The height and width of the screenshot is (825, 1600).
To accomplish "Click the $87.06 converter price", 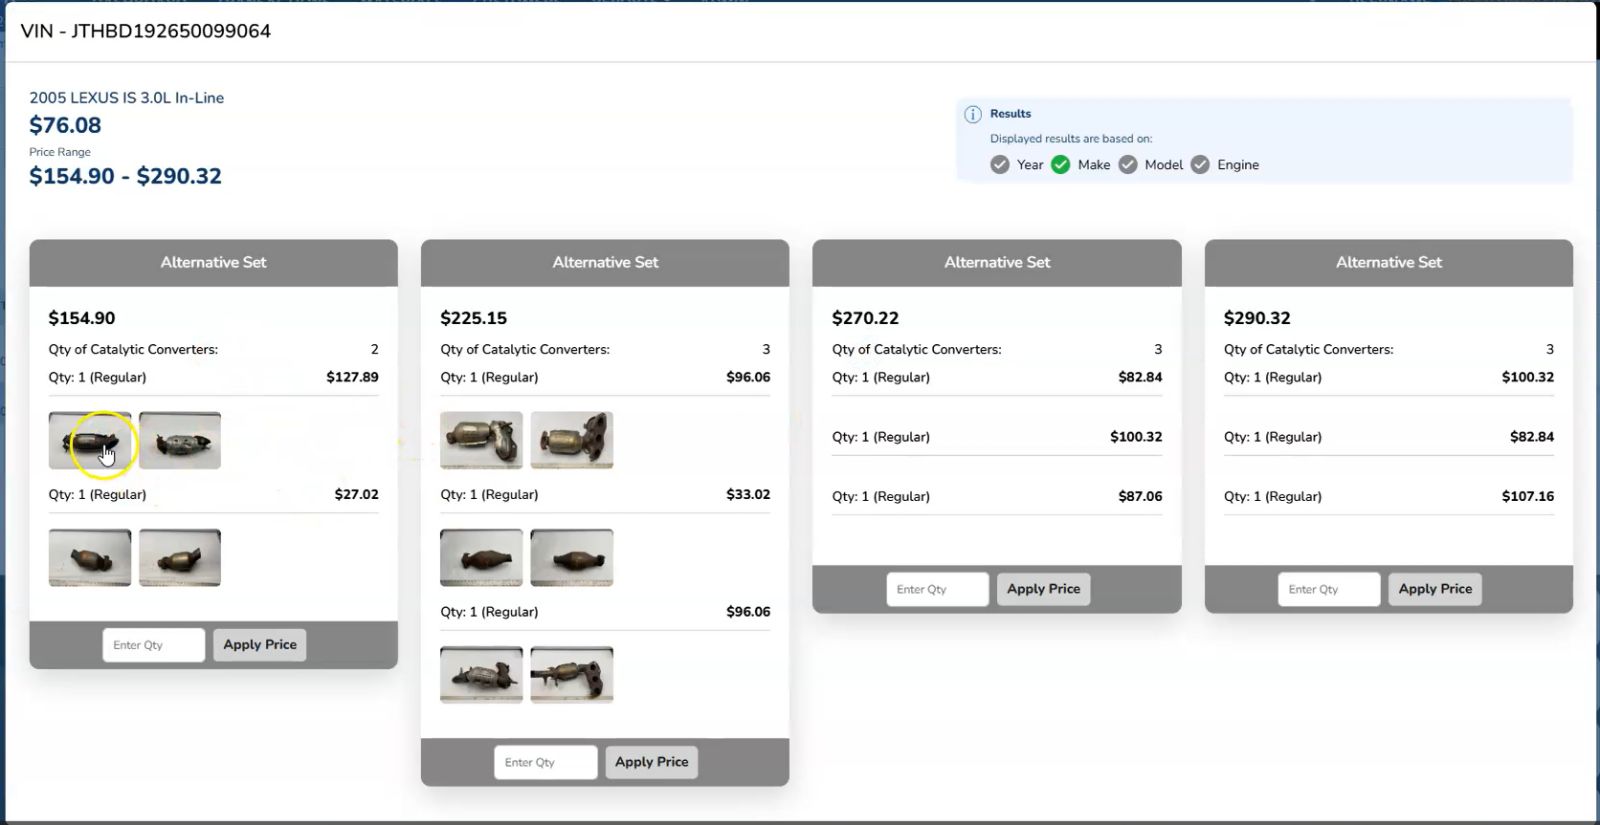I will (x=1141, y=496).
